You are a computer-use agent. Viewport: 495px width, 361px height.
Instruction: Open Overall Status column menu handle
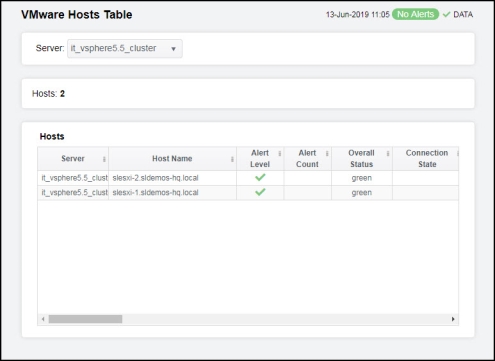(388, 153)
